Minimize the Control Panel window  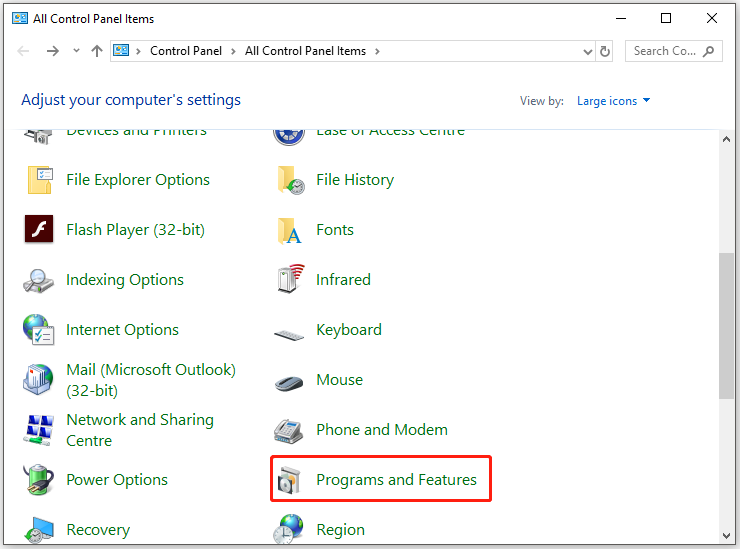click(x=621, y=18)
